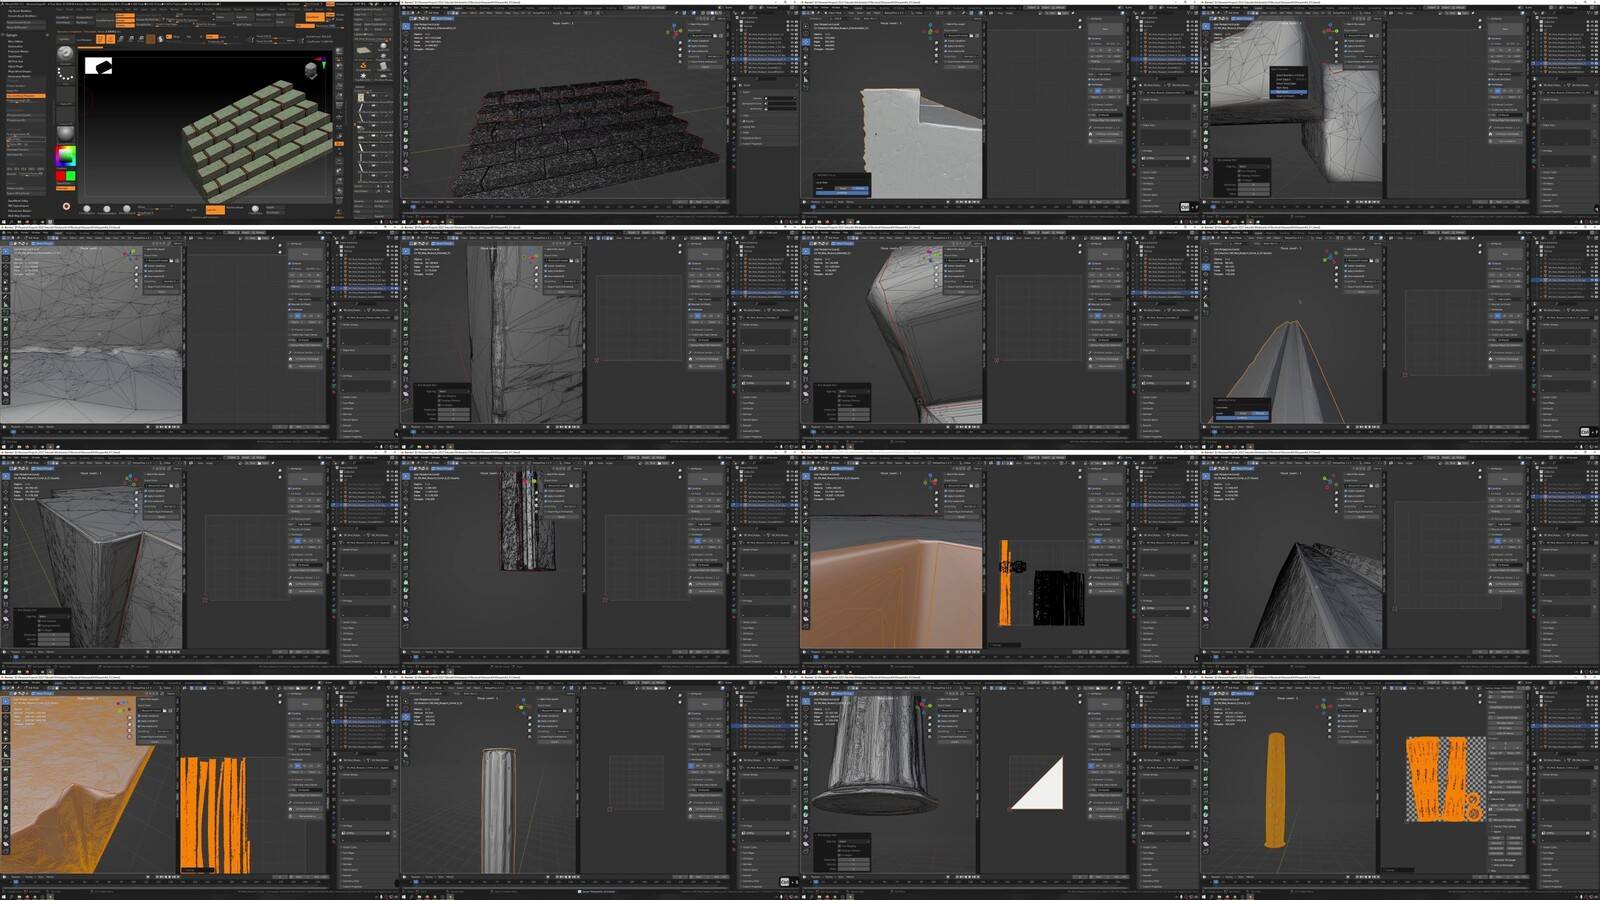Click the highlighted orange row in ZBrush left panel
The image size is (1600, 900).
click(25, 96)
